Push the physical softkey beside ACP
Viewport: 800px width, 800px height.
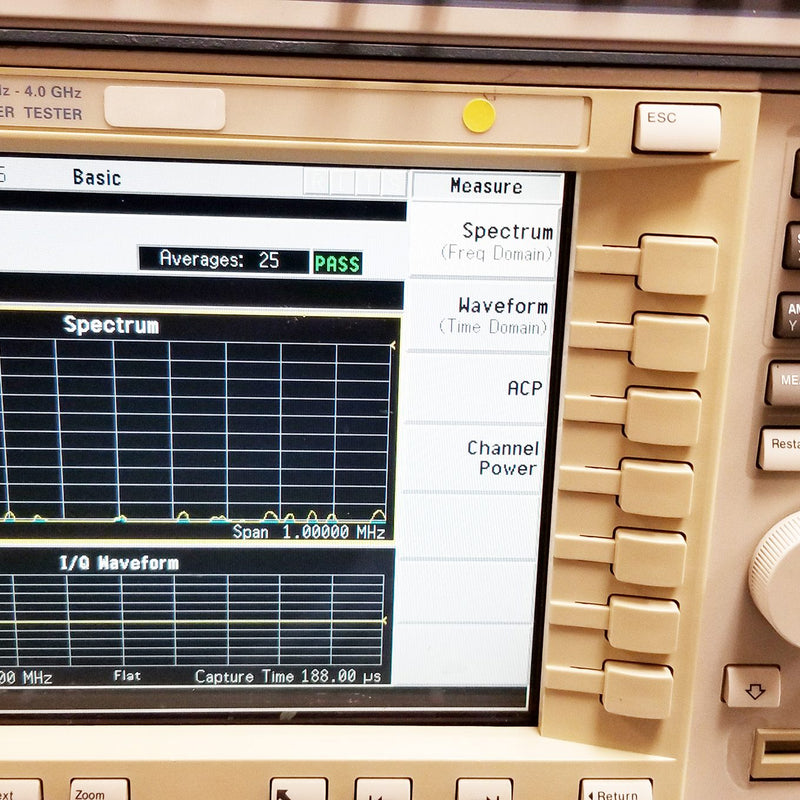662,416
